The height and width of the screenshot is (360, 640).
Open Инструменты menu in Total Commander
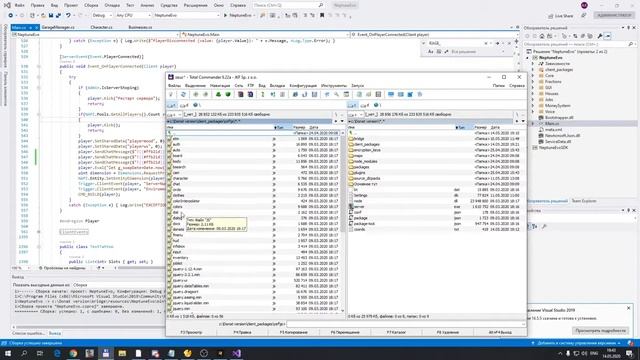(334, 86)
